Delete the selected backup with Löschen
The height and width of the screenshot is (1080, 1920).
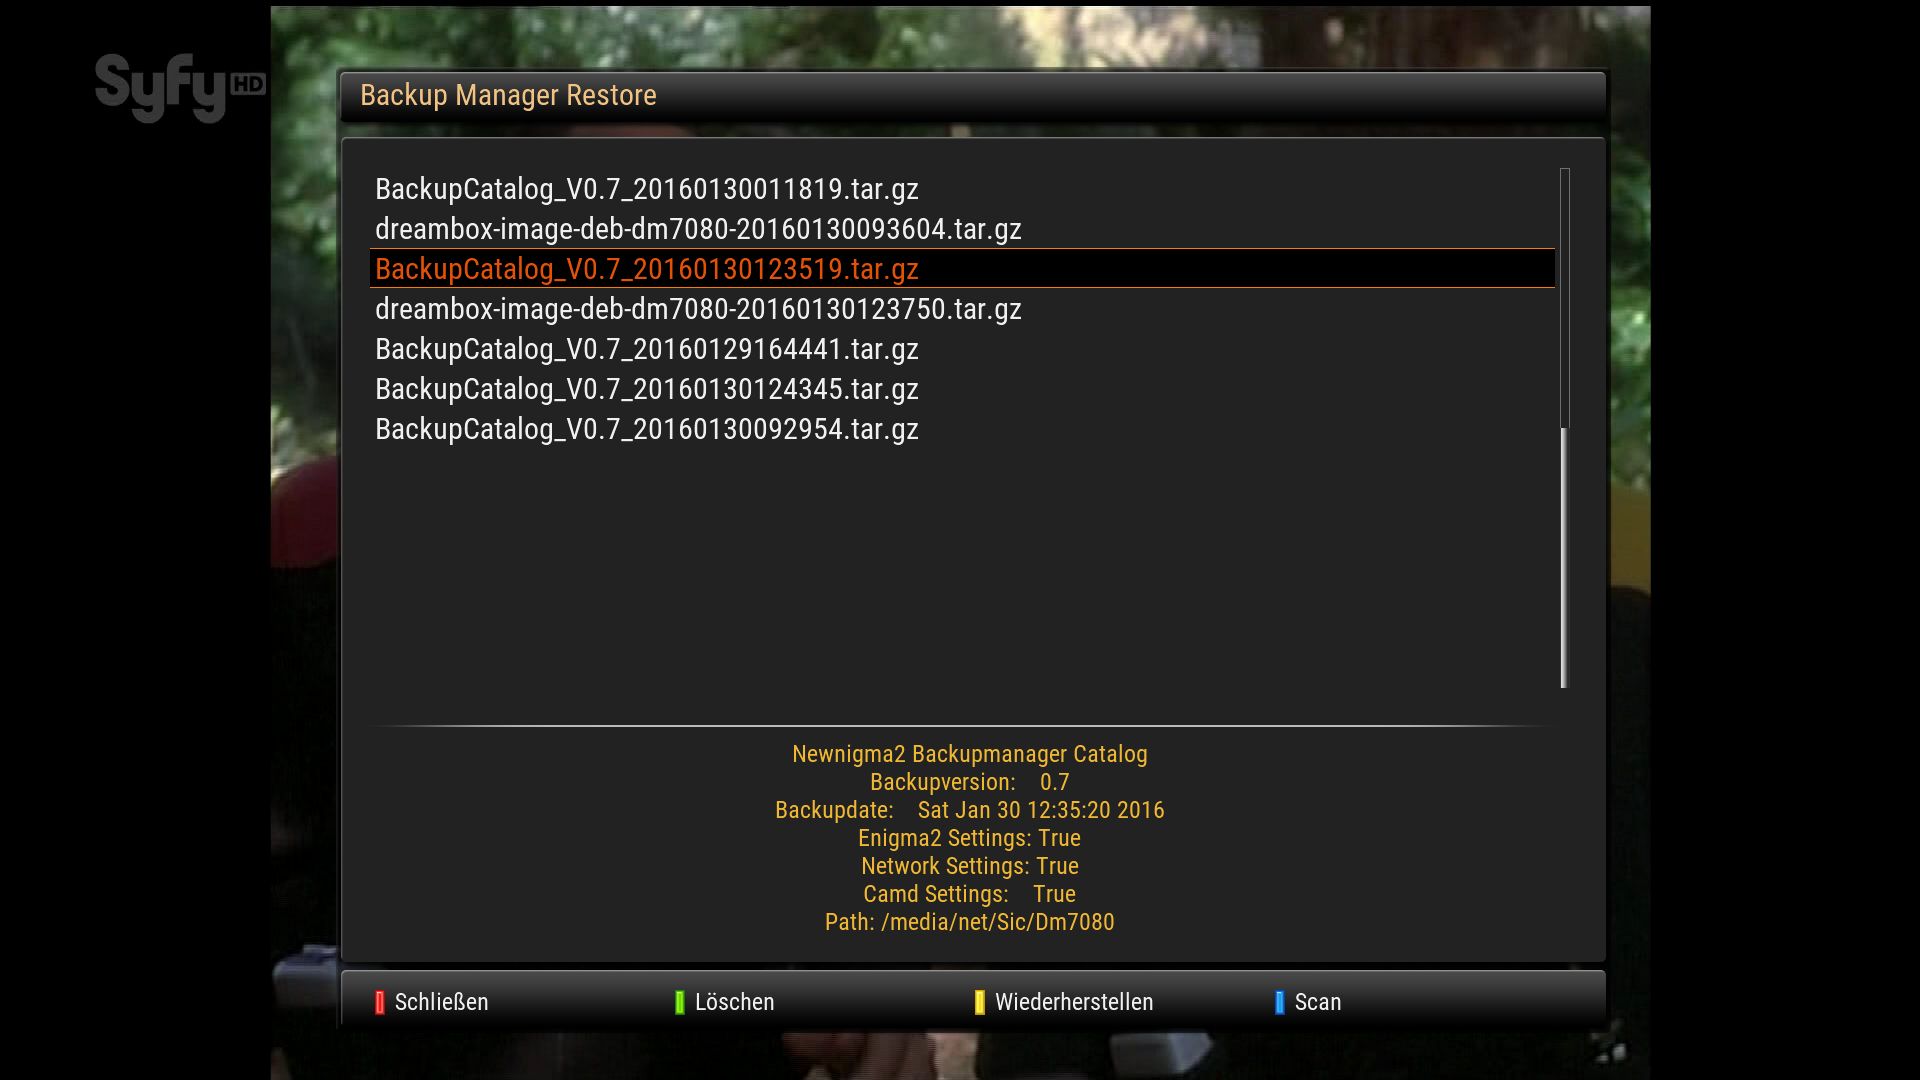(x=734, y=1002)
